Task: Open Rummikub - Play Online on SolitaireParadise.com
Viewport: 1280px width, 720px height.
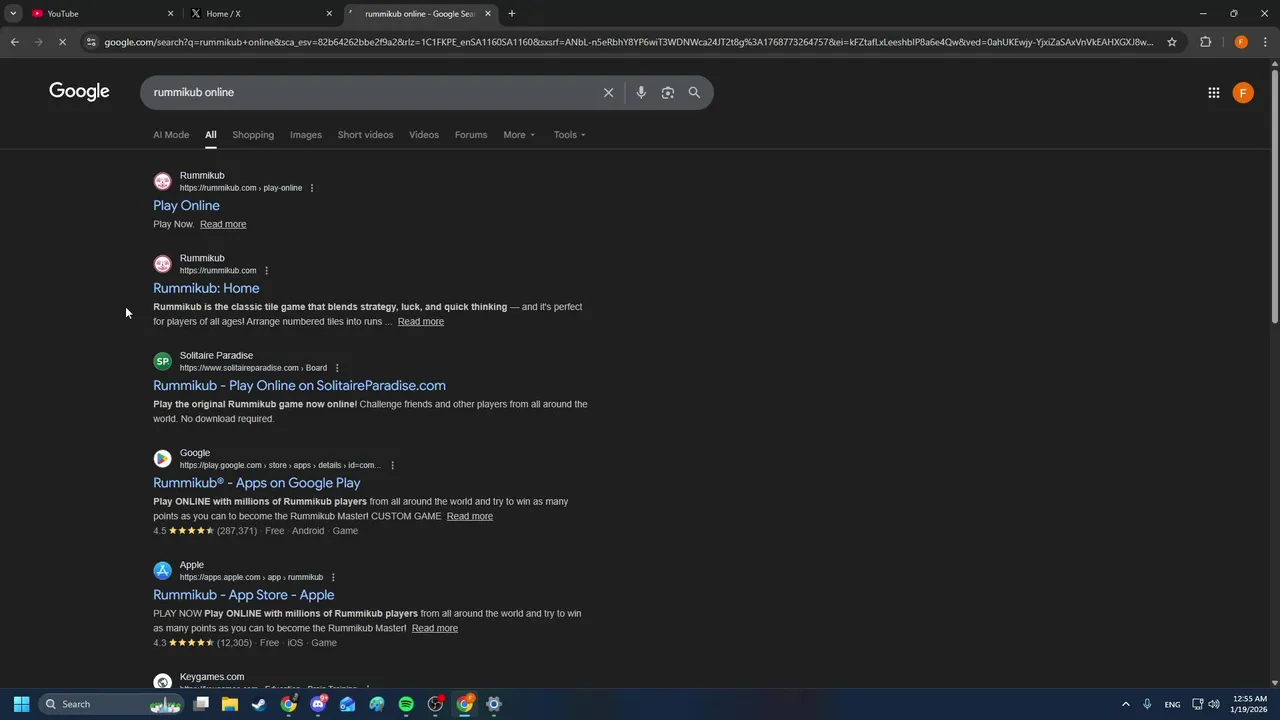Action: point(299,385)
